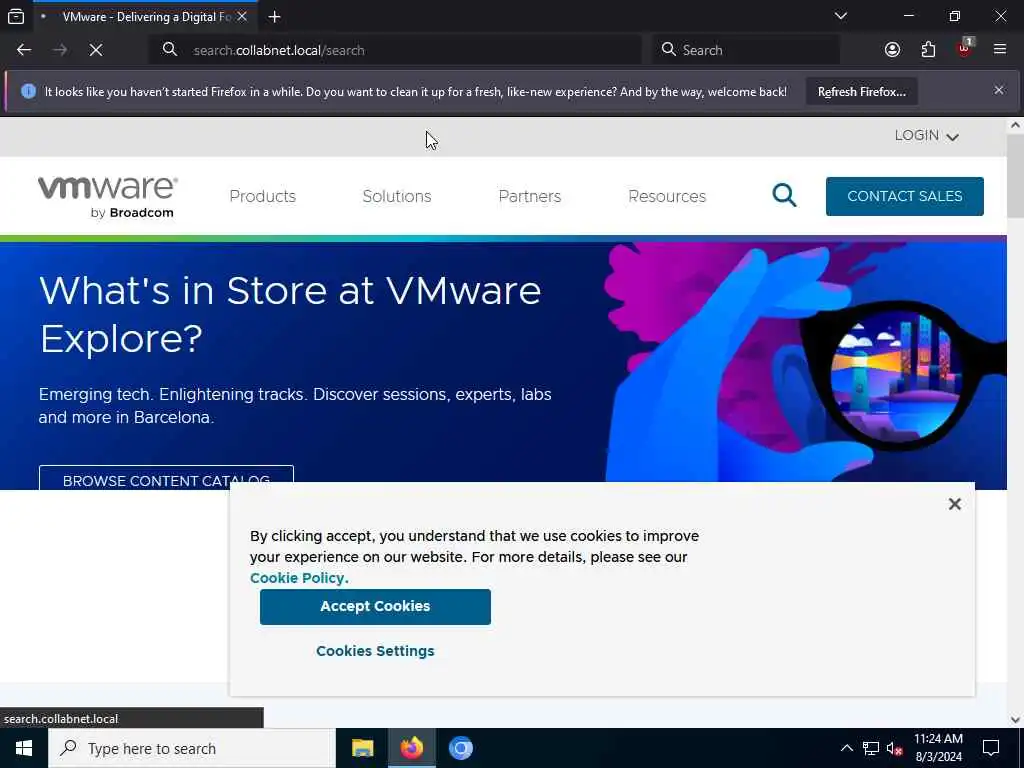The width and height of the screenshot is (1024, 768).
Task: Click Accept Cookies button
Action: coord(375,607)
